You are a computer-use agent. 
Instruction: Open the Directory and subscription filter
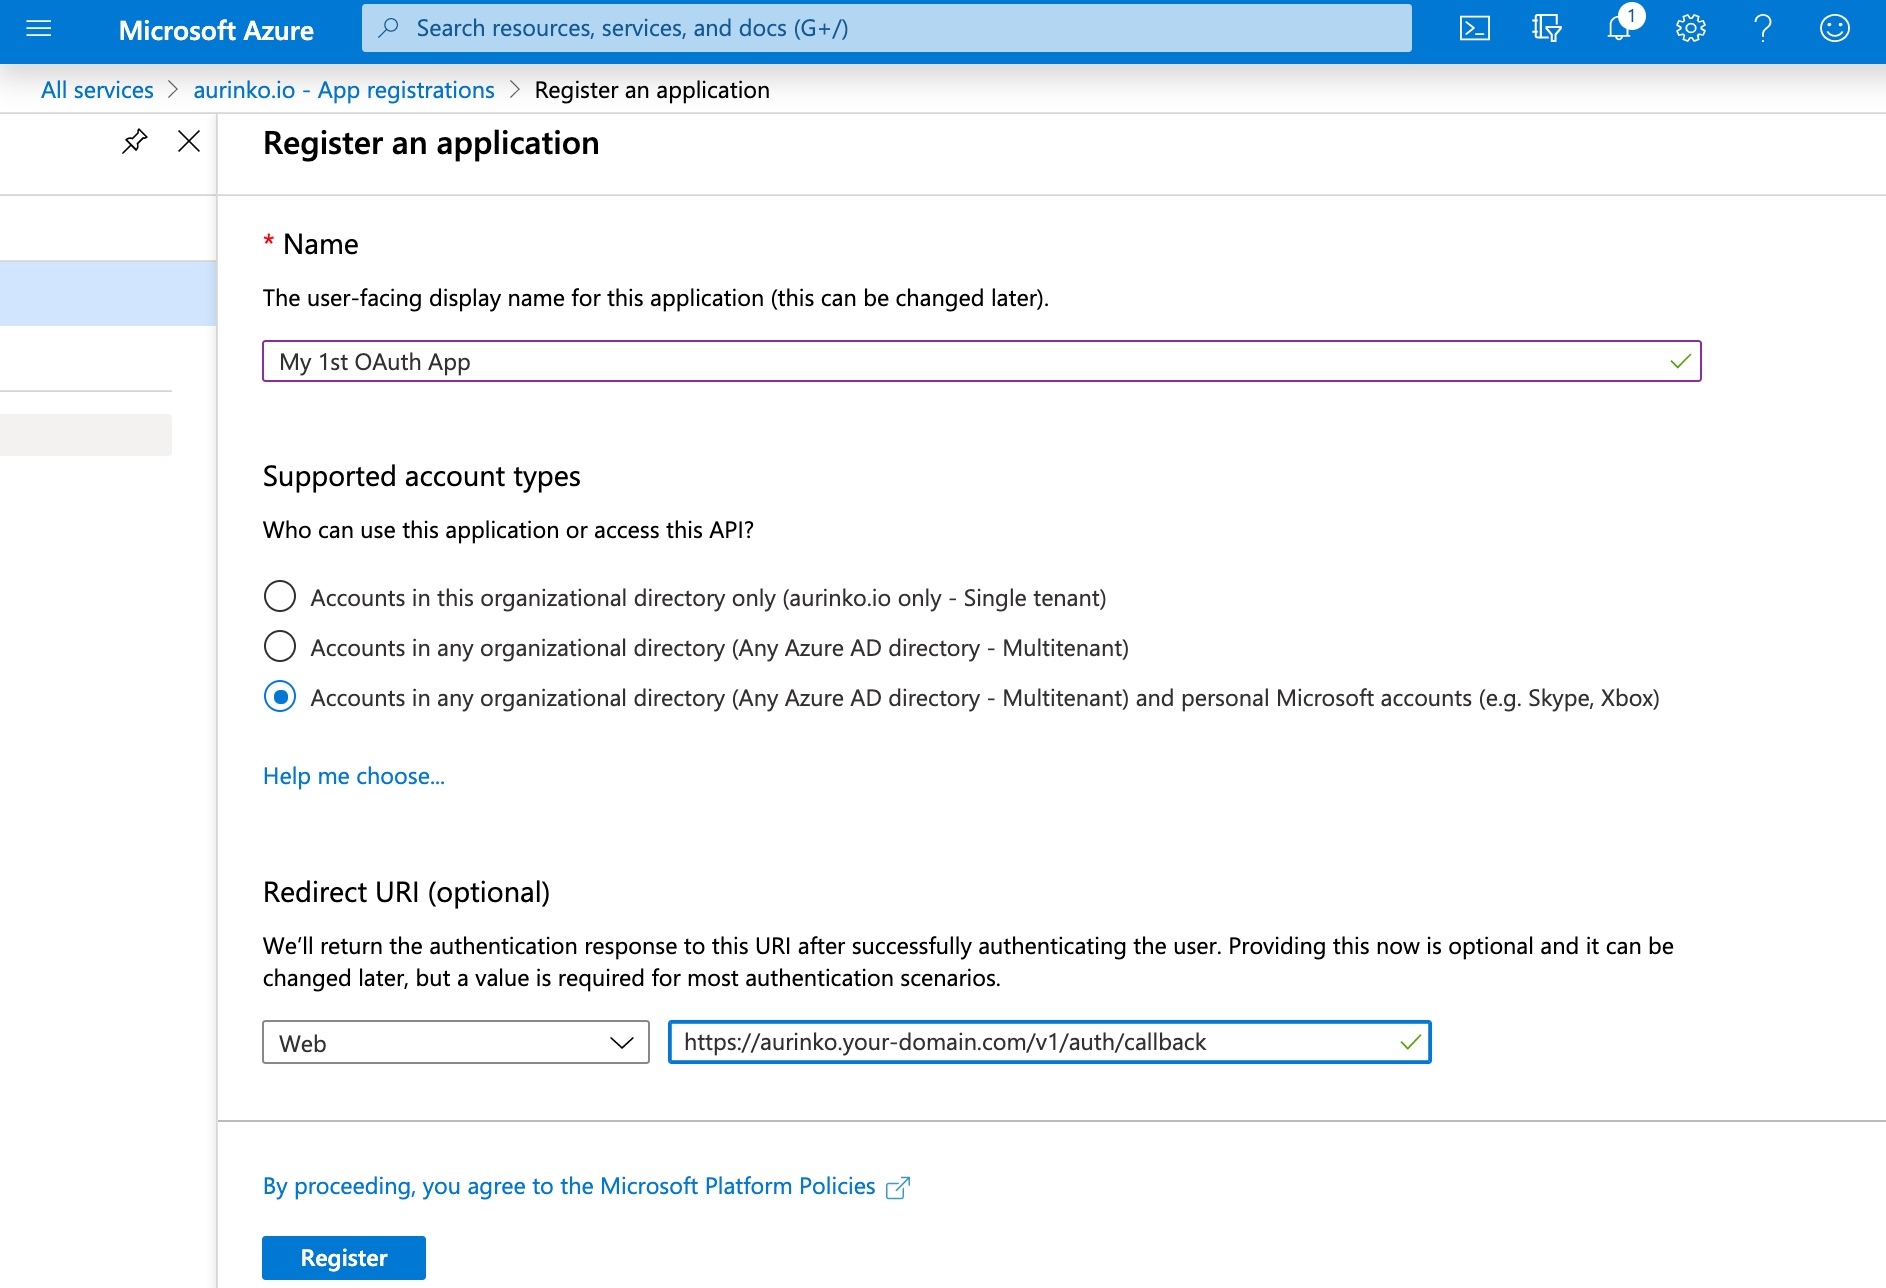1546,29
